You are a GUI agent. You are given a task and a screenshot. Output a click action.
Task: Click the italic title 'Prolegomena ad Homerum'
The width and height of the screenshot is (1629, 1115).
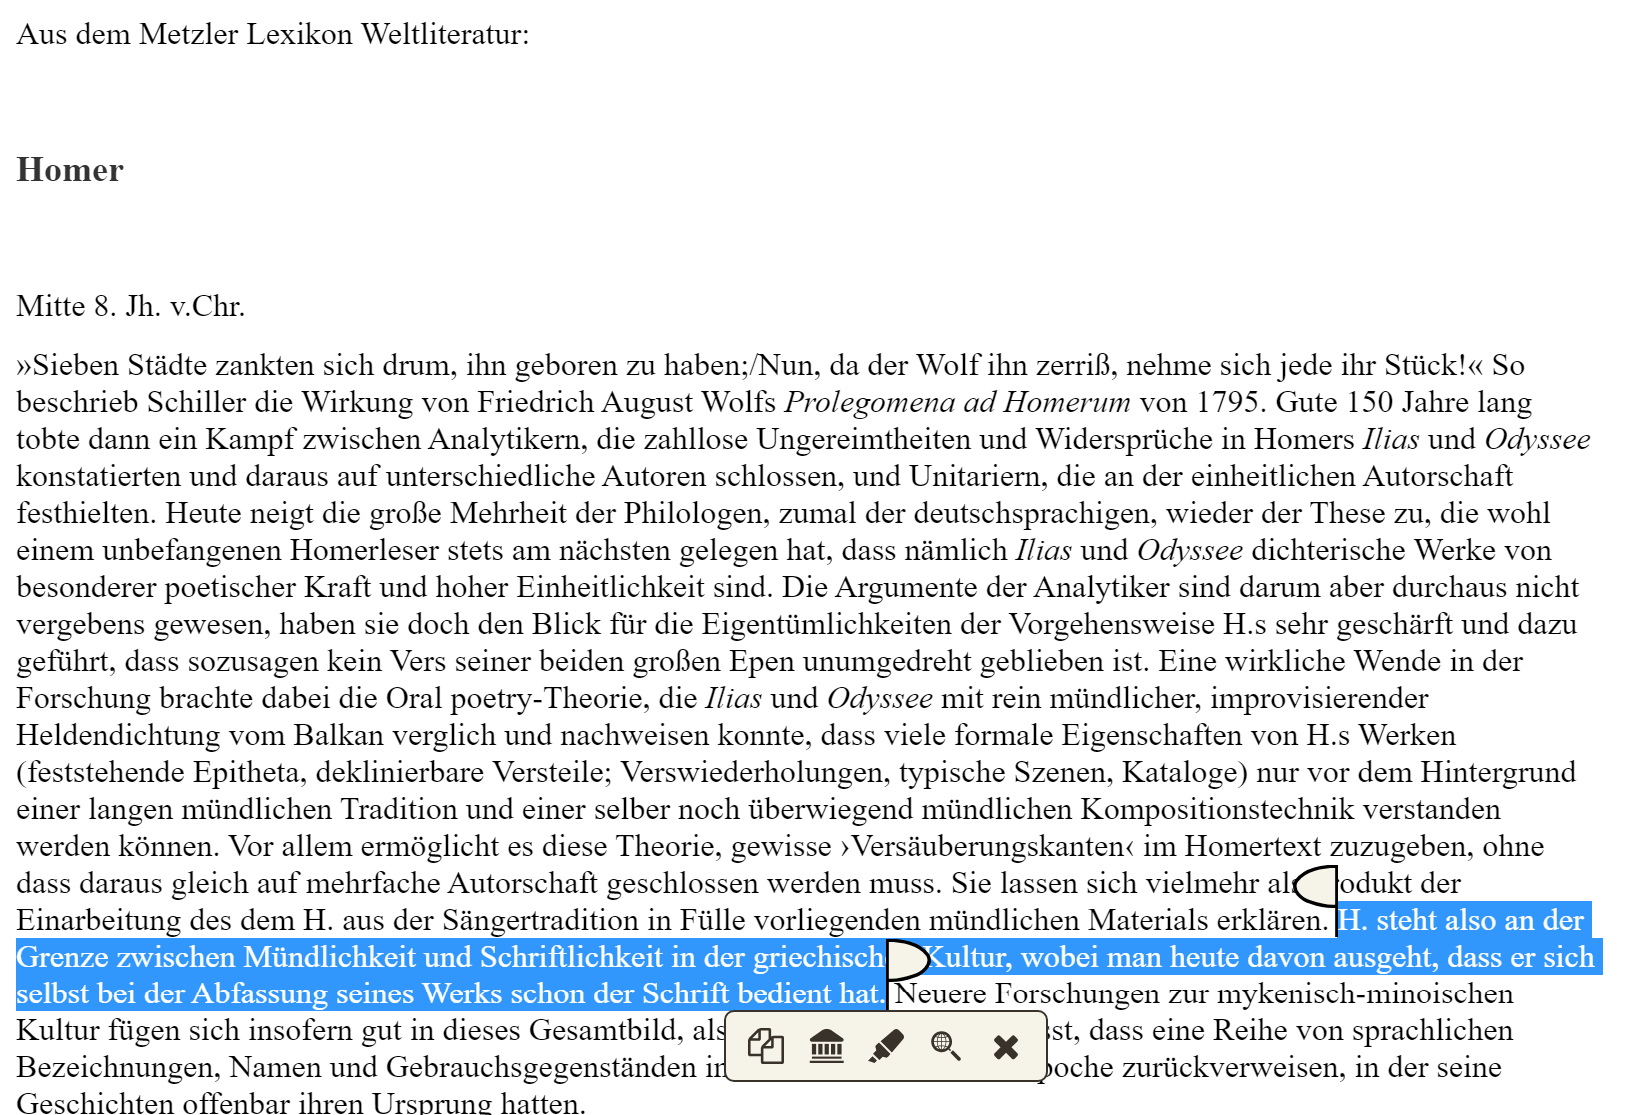click(x=958, y=402)
